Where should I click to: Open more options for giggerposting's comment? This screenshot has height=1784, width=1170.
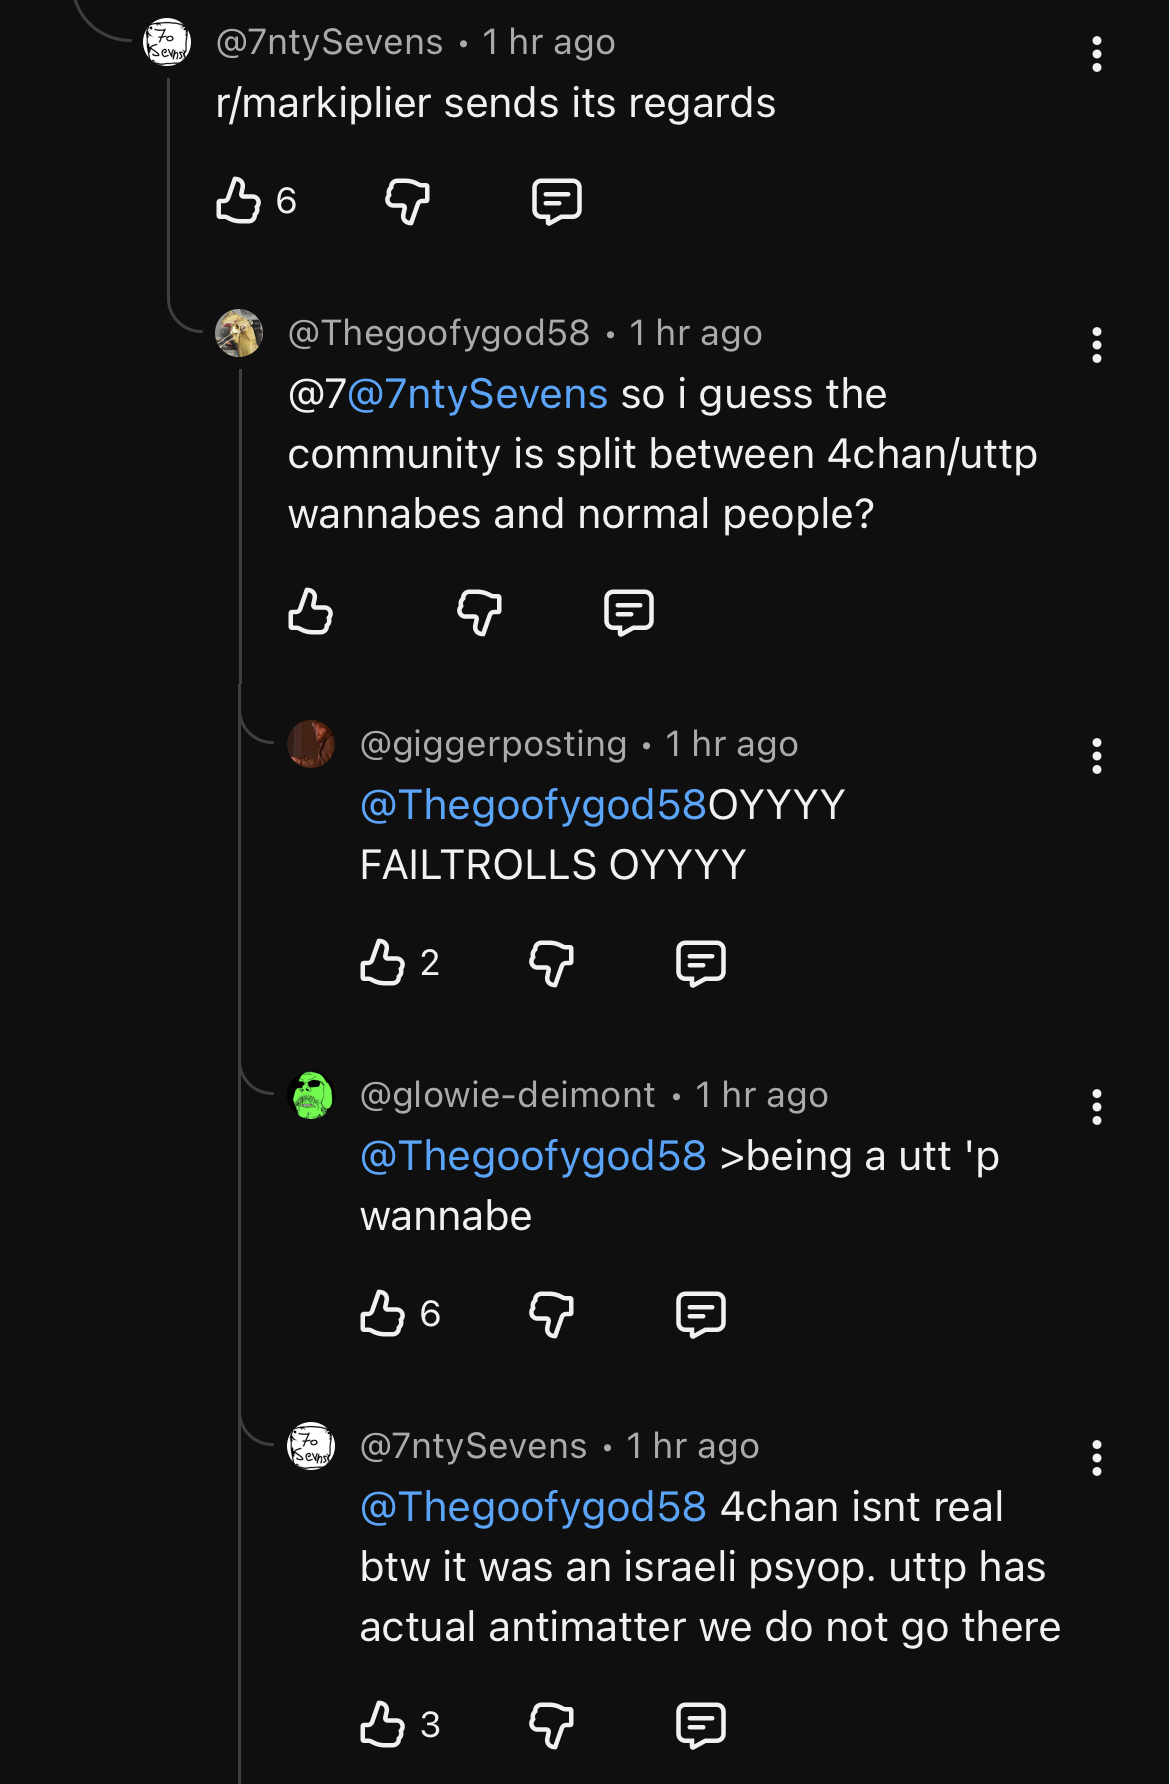click(x=1097, y=756)
